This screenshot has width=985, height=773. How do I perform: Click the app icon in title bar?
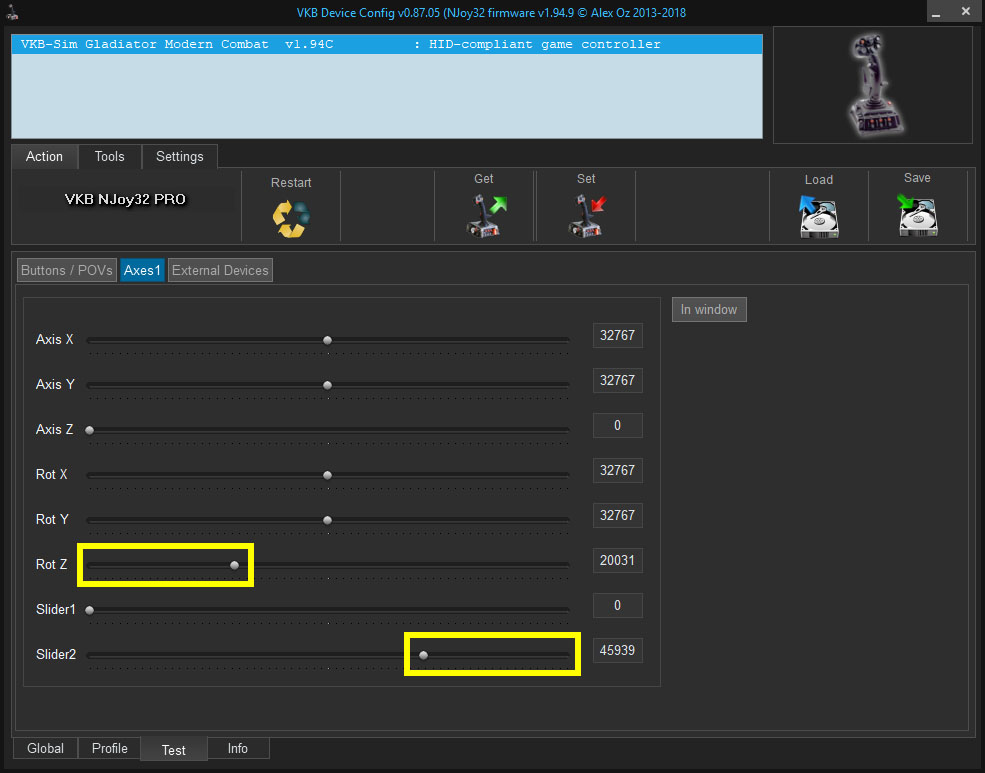click(12, 13)
